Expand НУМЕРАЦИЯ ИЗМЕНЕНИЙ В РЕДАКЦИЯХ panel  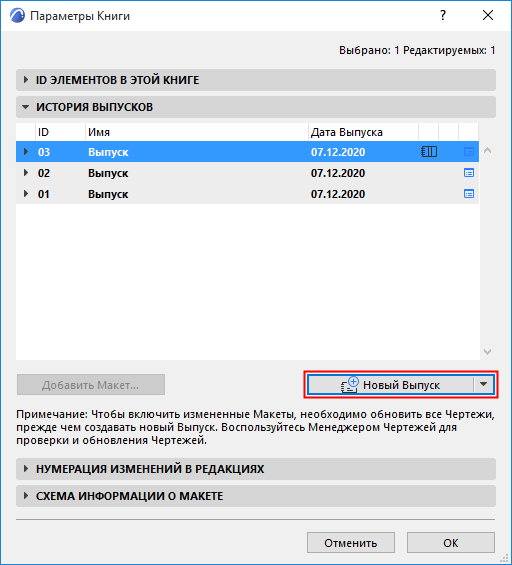(256, 469)
